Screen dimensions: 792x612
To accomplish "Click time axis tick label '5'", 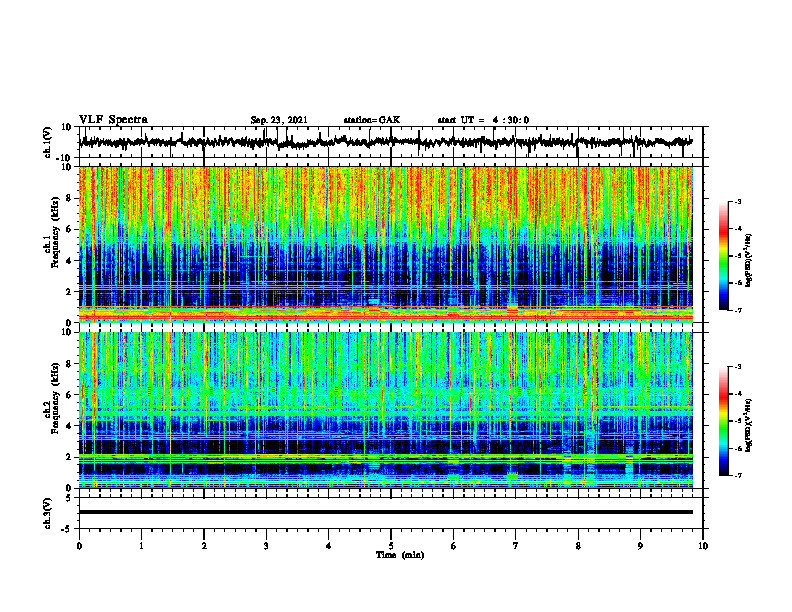I will tap(391, 546).
